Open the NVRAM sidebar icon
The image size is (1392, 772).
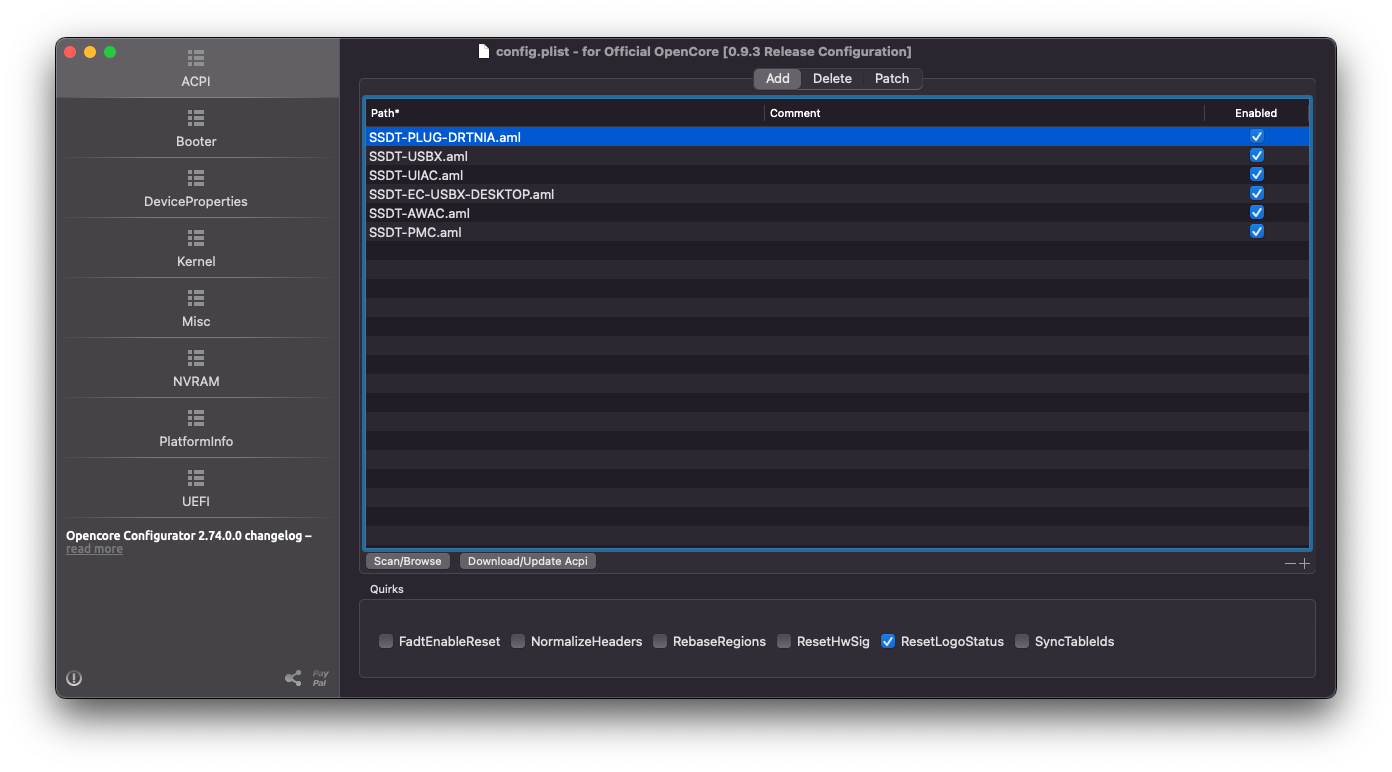point(196,358)
